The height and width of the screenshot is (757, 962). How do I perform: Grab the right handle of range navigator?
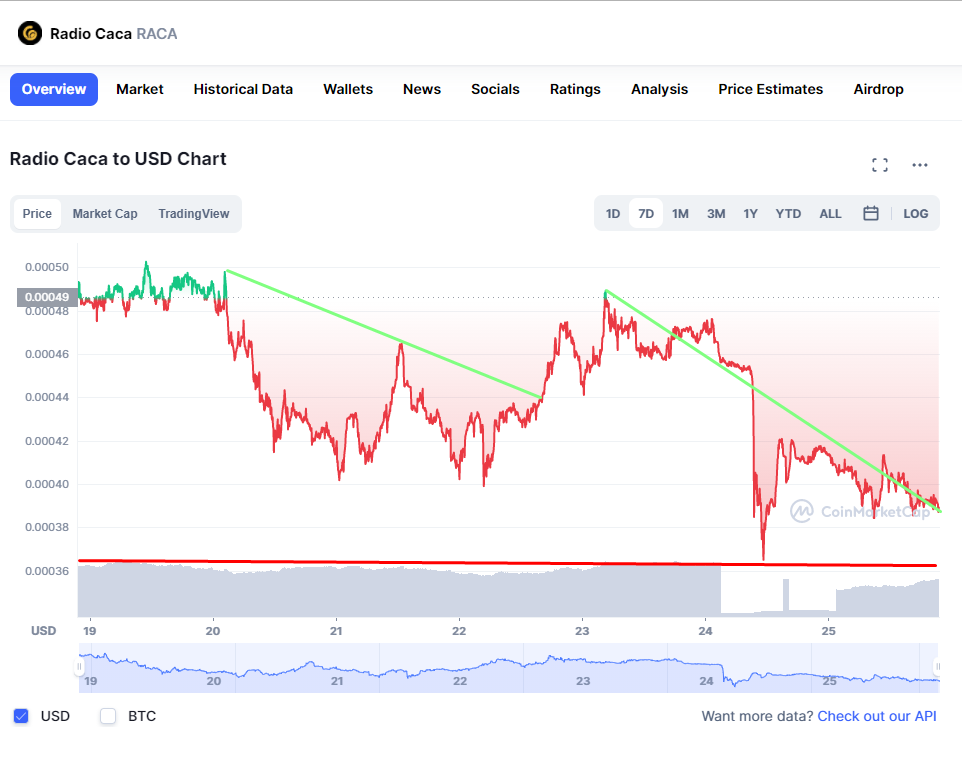(937, 666)
